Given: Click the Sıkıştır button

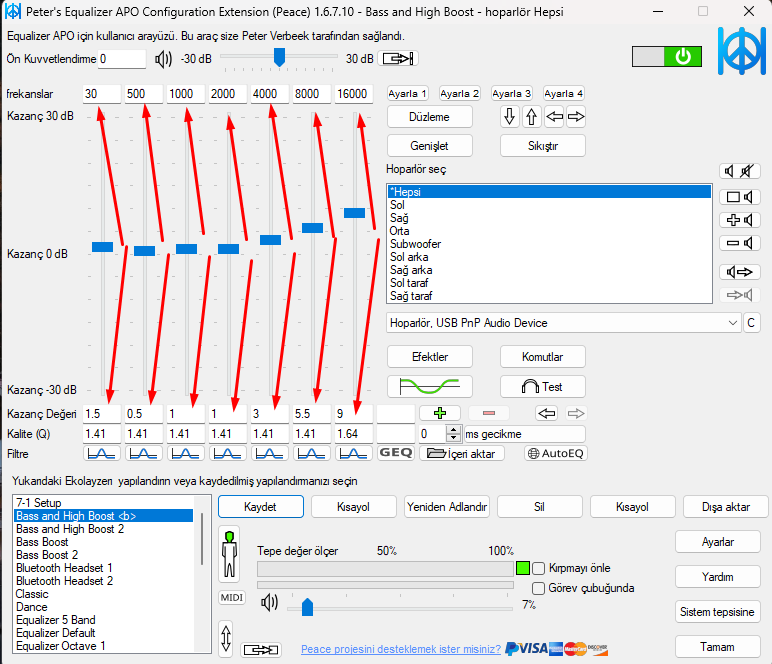Looking at the screenshot, I should pos(543,146).
